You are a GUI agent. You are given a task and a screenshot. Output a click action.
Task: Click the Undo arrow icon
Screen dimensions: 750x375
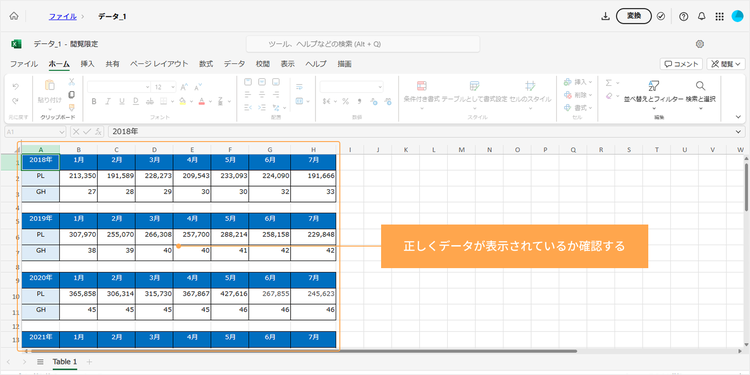tap(15, 87)
